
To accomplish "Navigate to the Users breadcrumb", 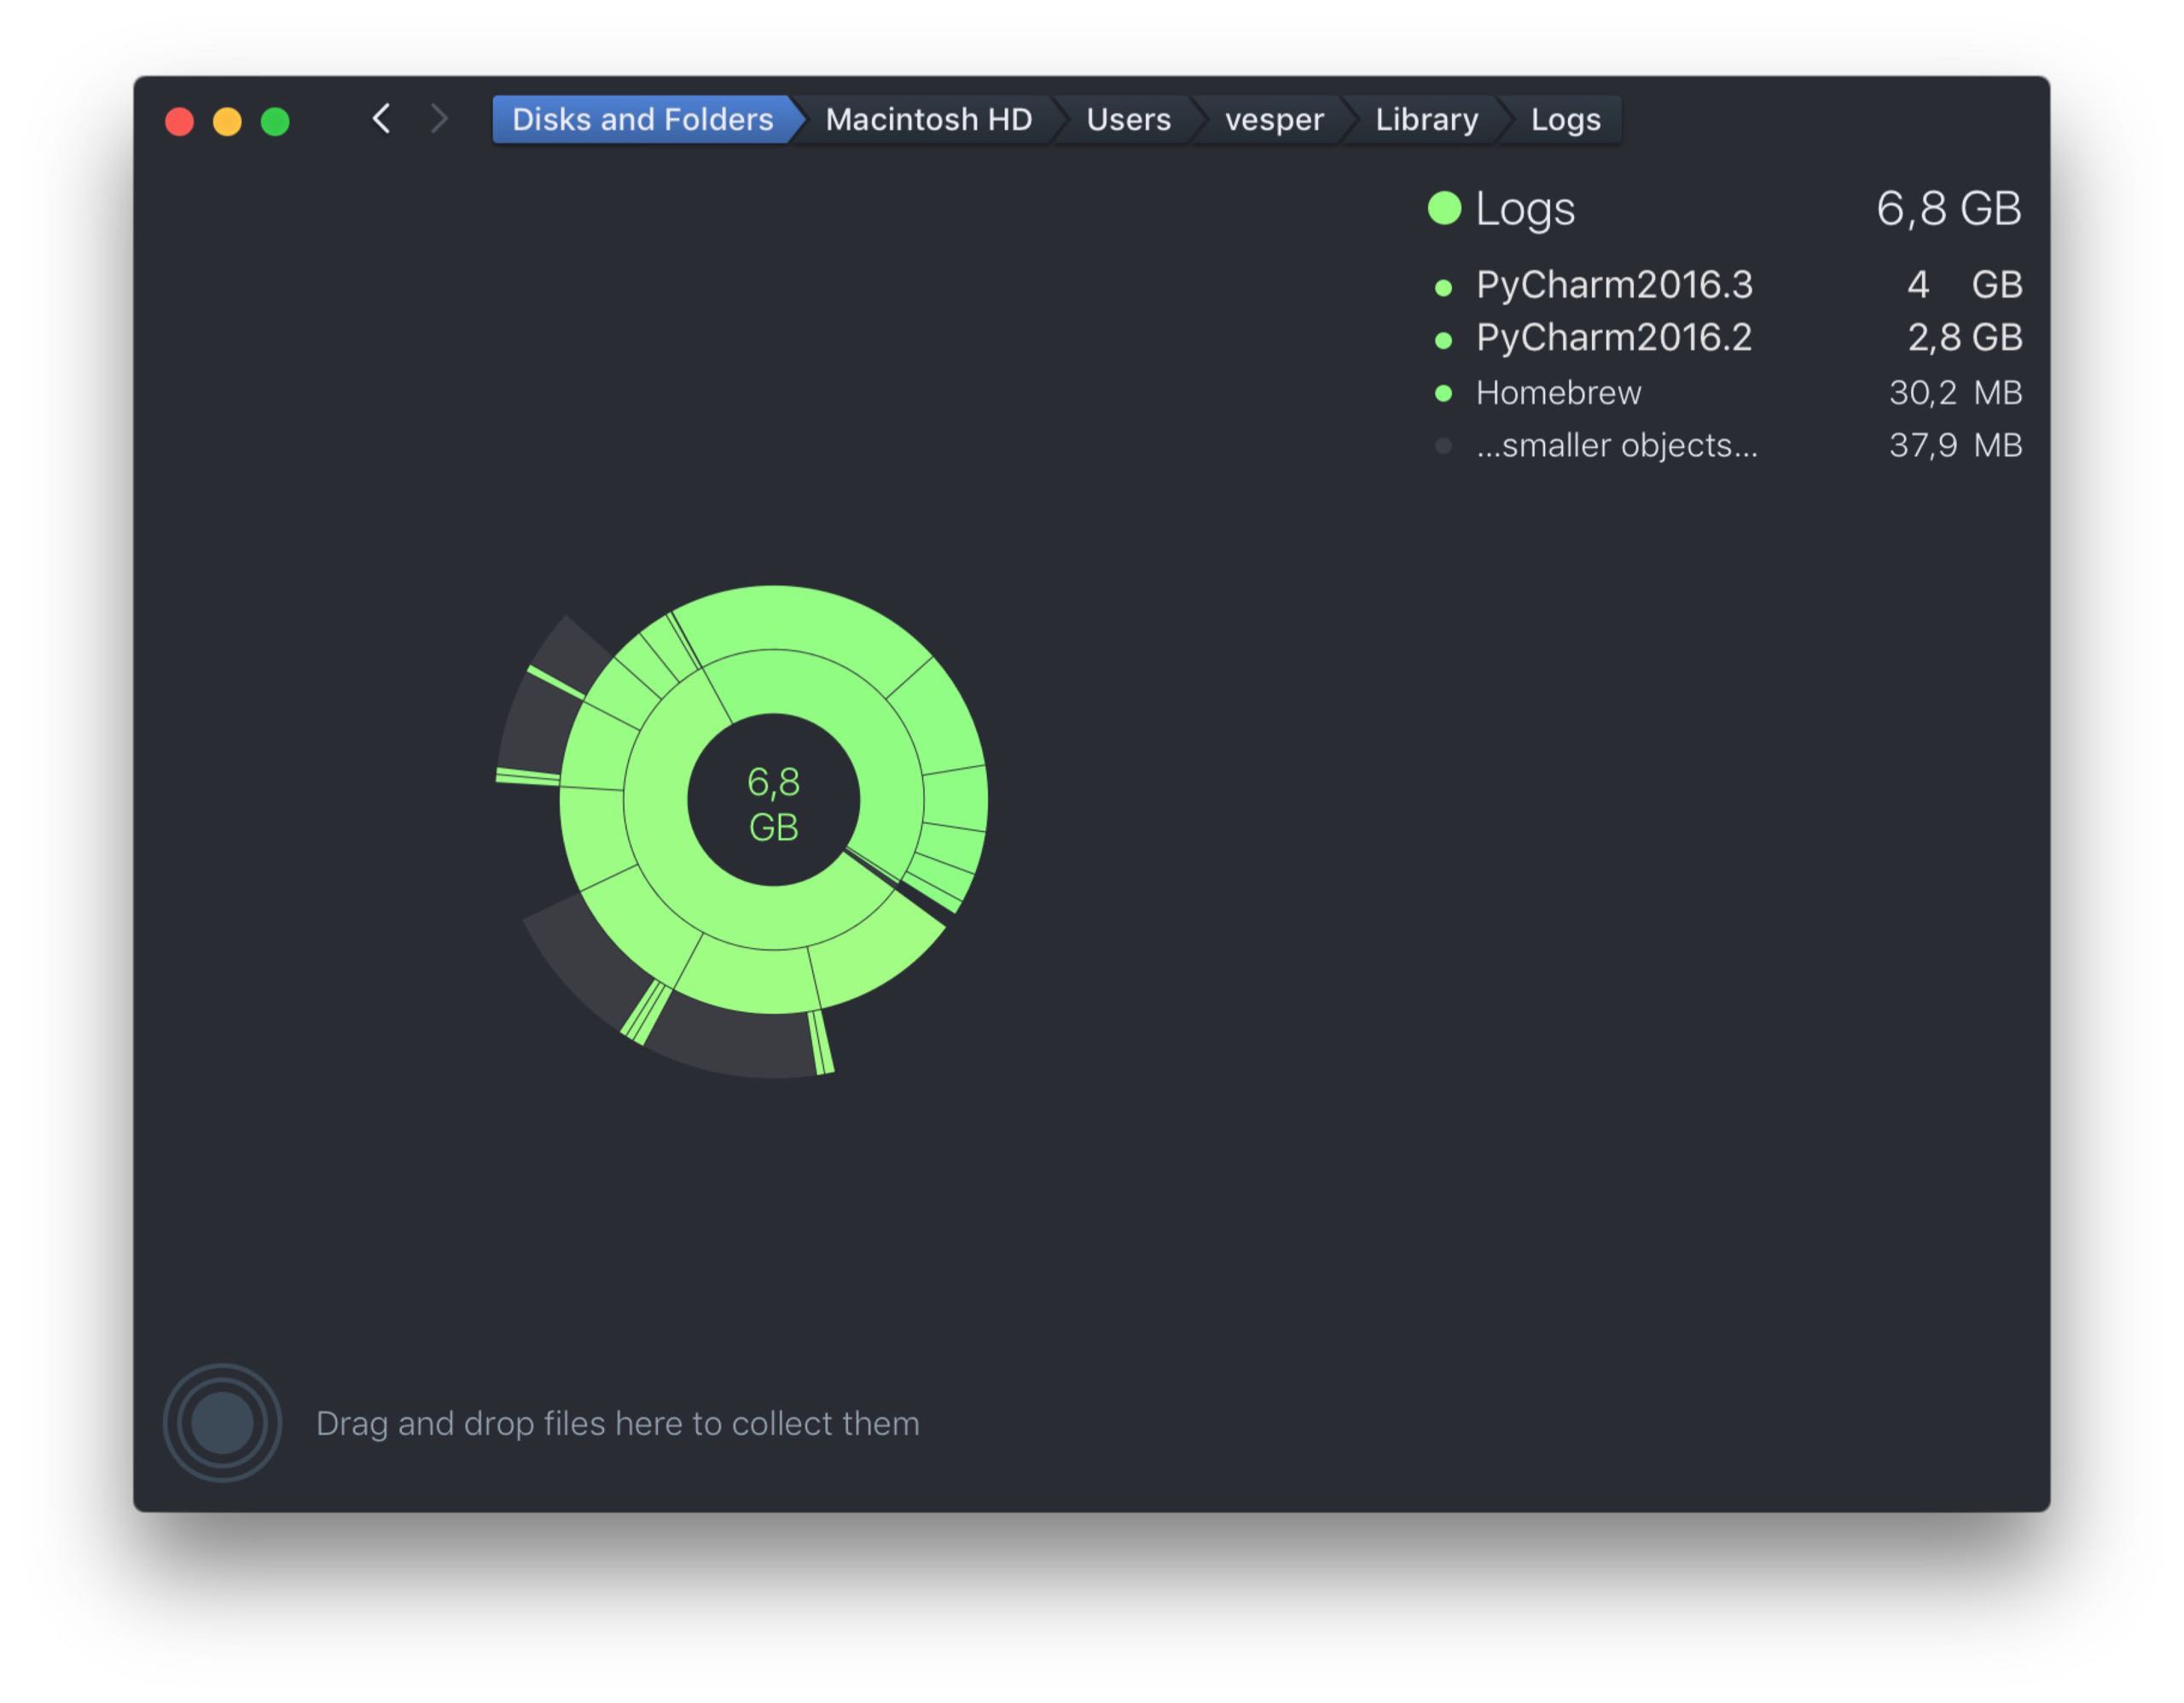I will click(1128, 120).
